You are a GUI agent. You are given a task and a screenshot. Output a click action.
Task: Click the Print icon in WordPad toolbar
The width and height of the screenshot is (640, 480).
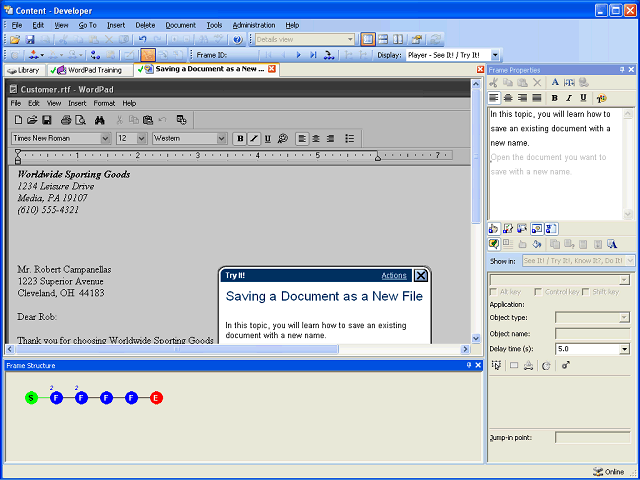point(66,120)
